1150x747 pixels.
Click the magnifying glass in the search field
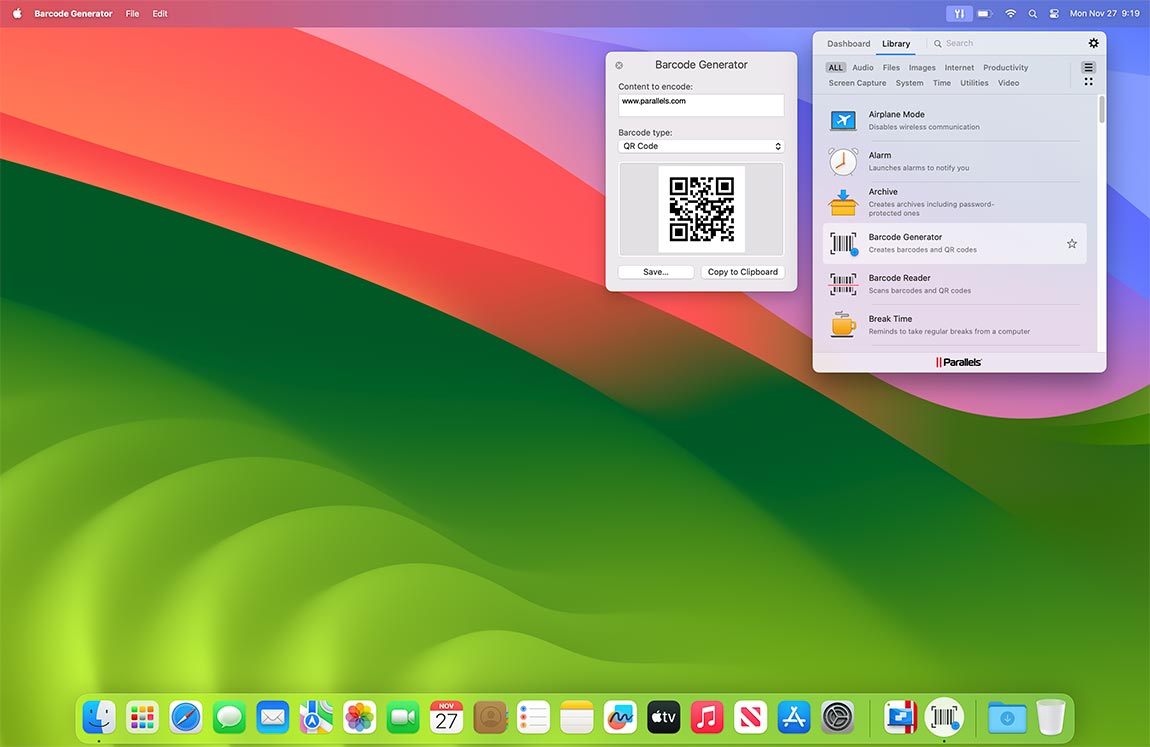click(x=939, y=43)
